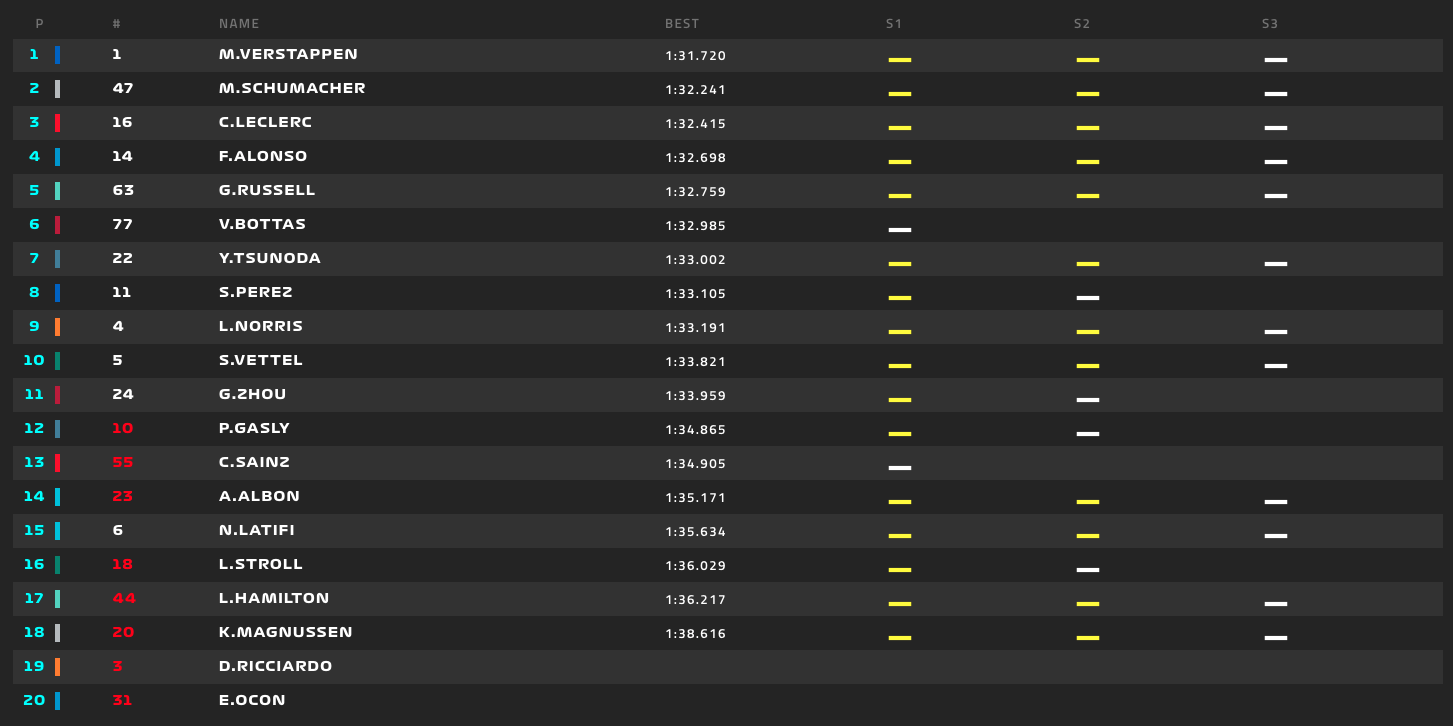Click the white S1 indicator for V.BOTTAS

pyautogui.click(x=899, y=231)
